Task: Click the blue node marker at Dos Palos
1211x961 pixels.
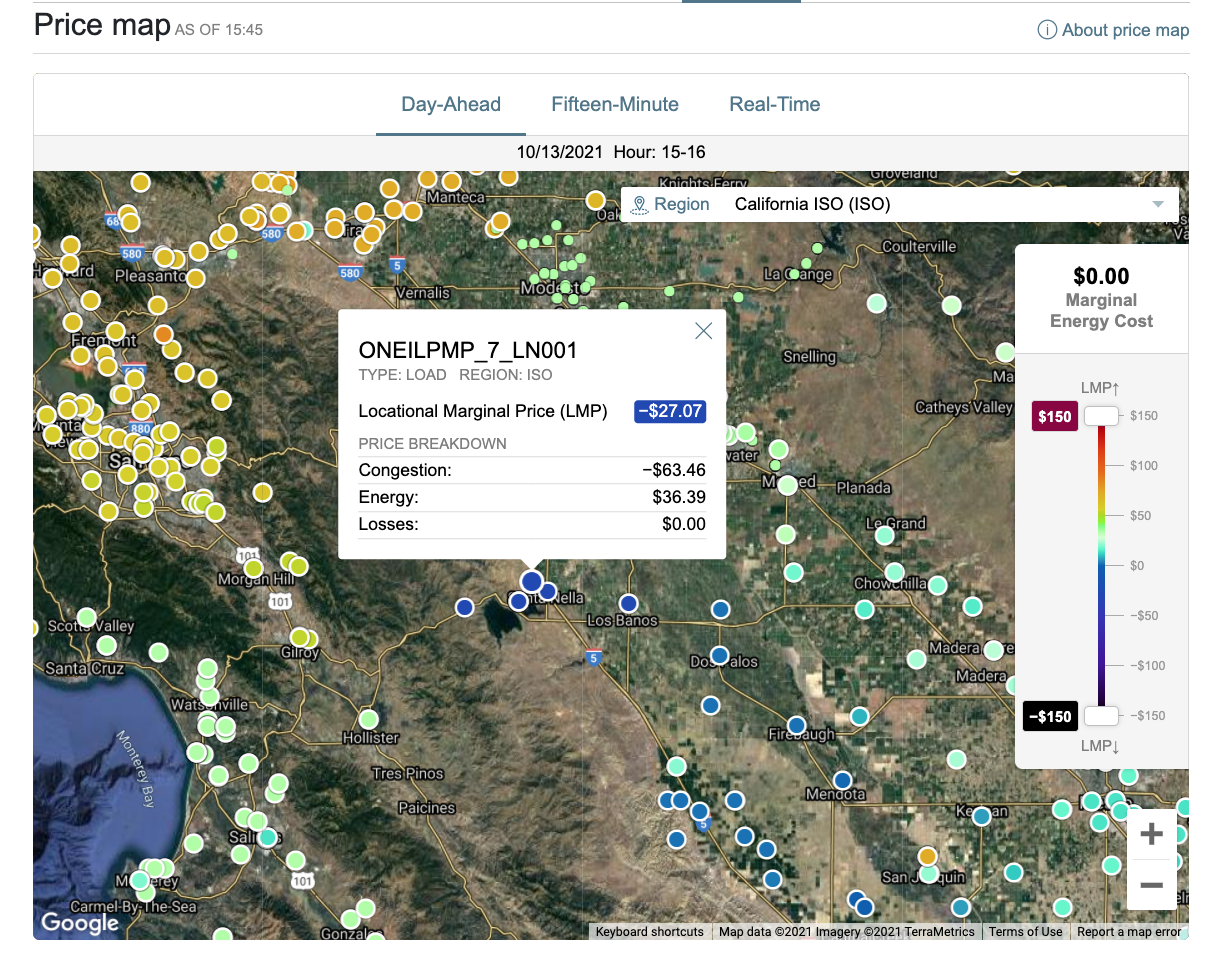Action: (x=719, y=655)
